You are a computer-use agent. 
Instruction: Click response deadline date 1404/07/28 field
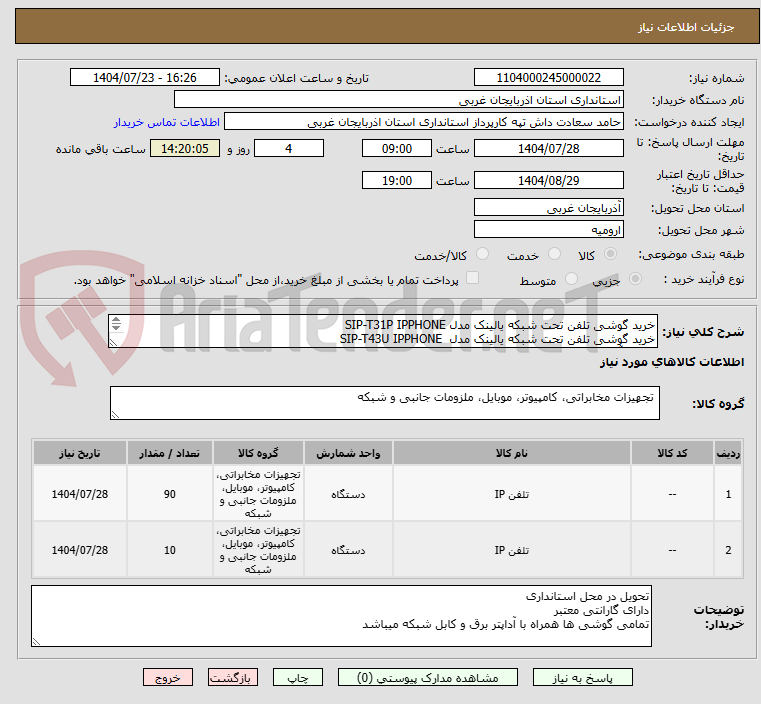(548, 148)
